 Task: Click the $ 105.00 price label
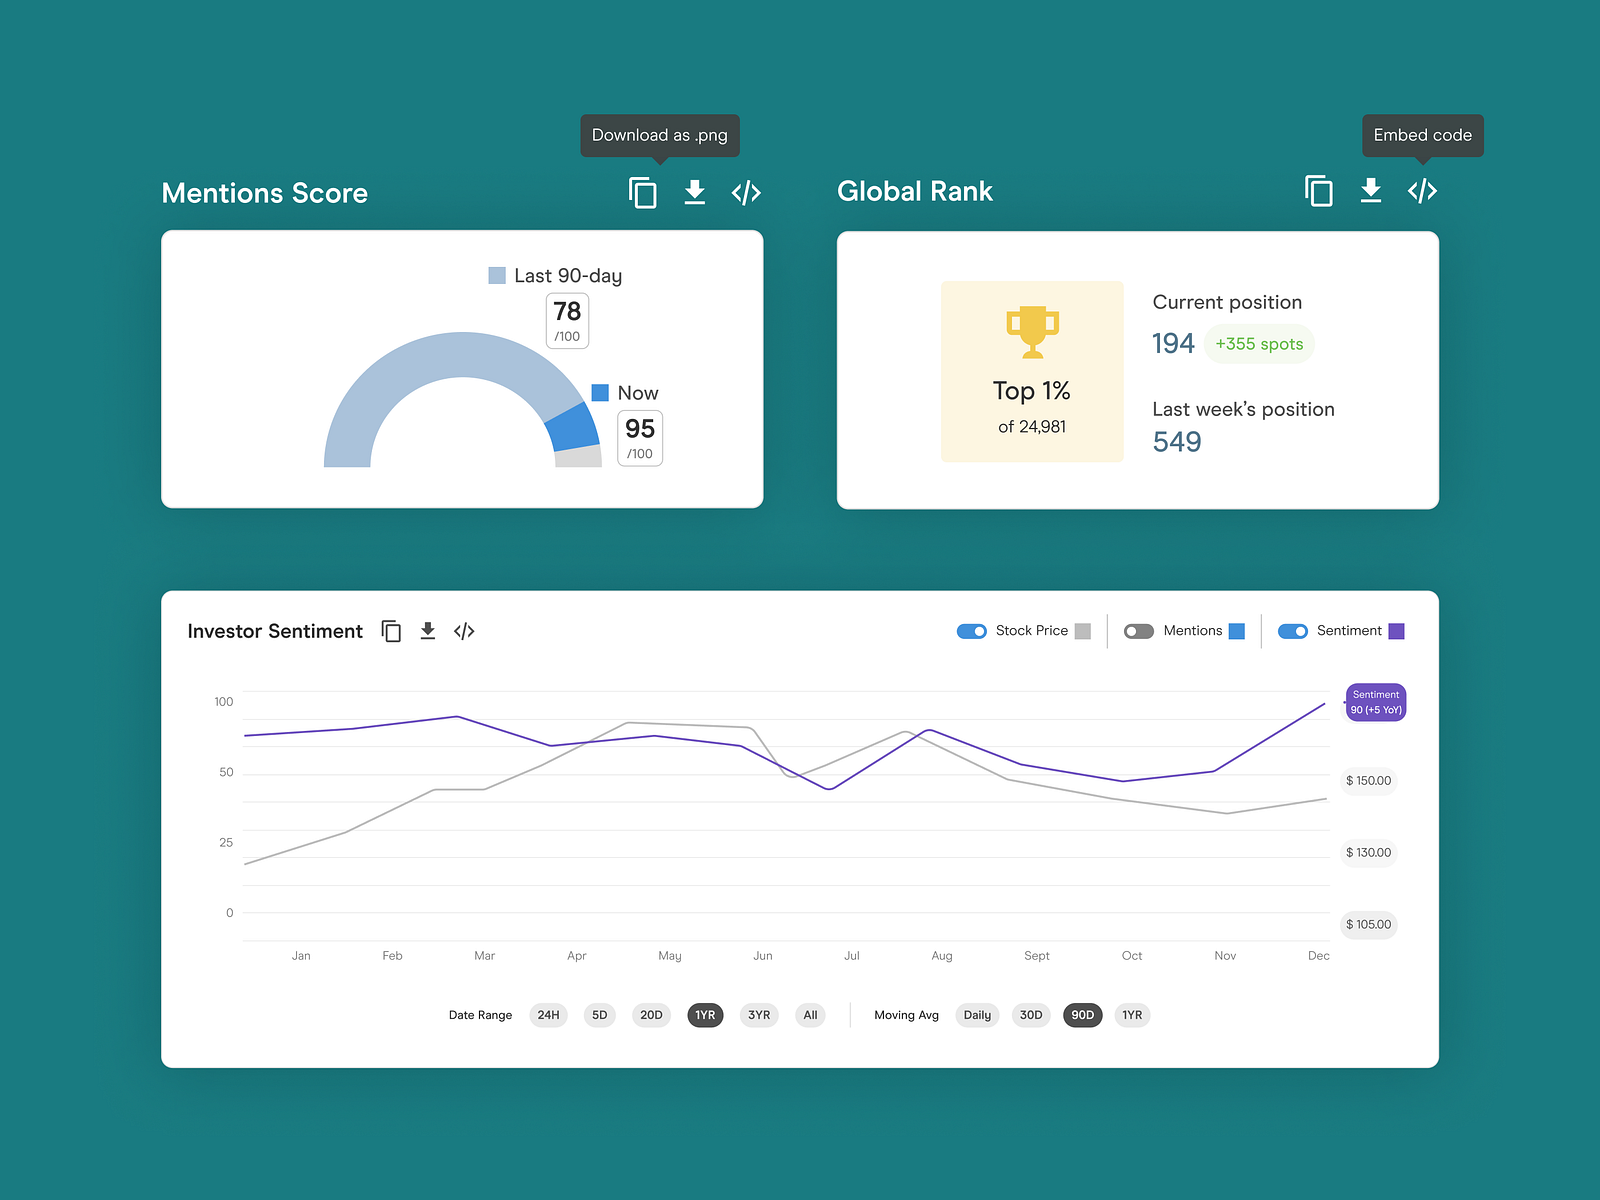tap(1368, 925)
